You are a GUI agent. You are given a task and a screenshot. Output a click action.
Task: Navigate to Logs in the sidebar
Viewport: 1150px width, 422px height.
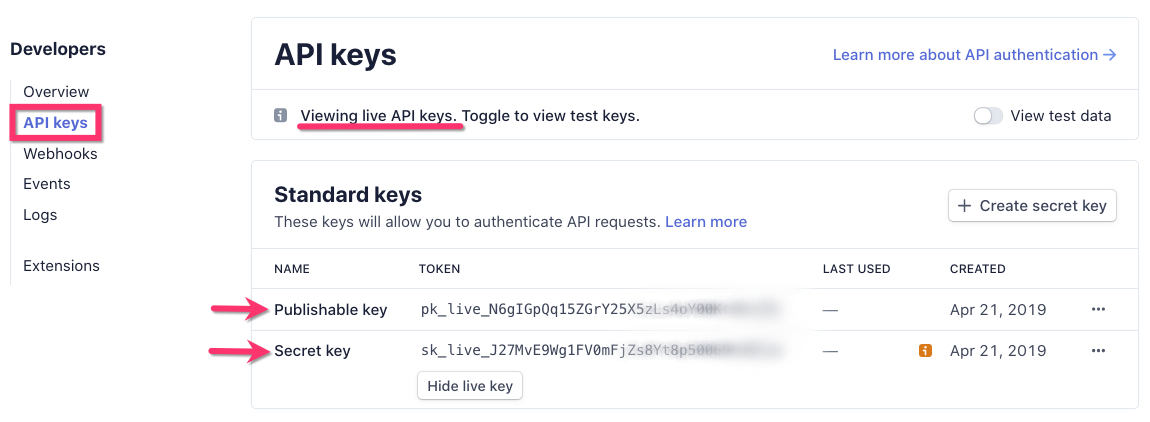click(x=40, y=215)
